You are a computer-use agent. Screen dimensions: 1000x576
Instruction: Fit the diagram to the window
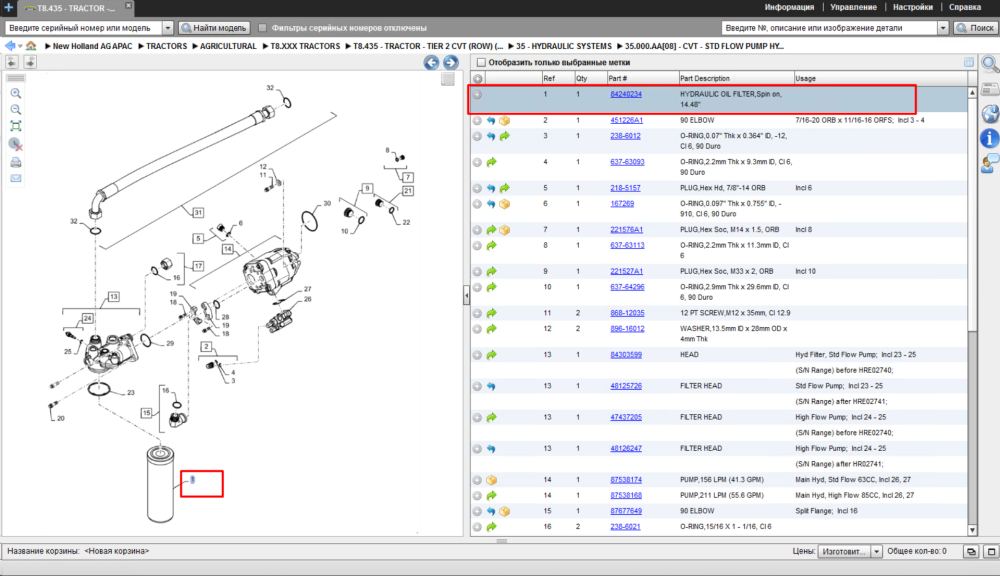[x=16, y=126]
